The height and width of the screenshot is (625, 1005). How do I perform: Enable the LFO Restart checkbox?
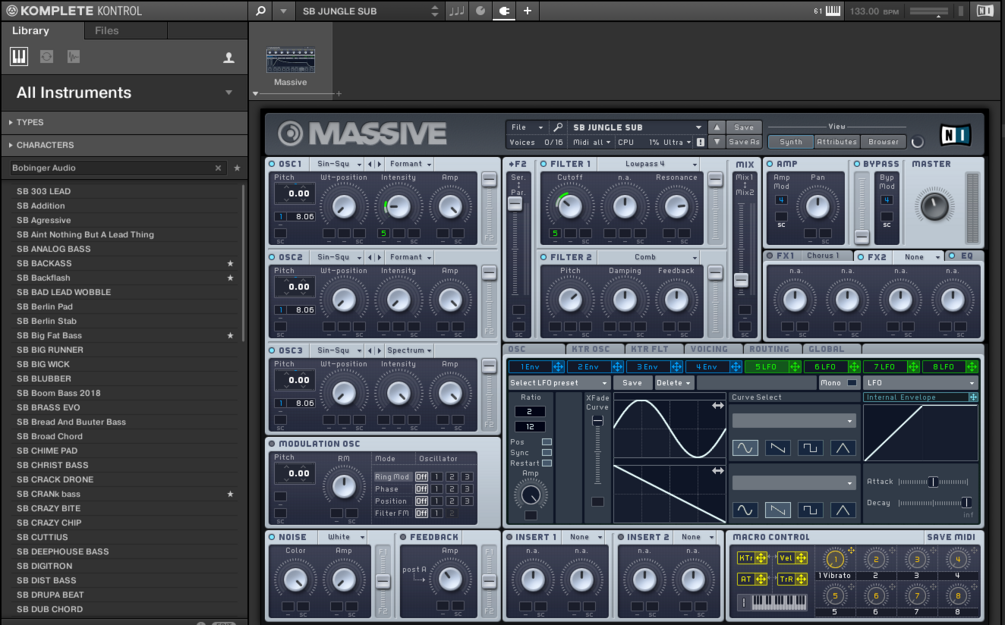pyautogui.click(x=547, y=463)
